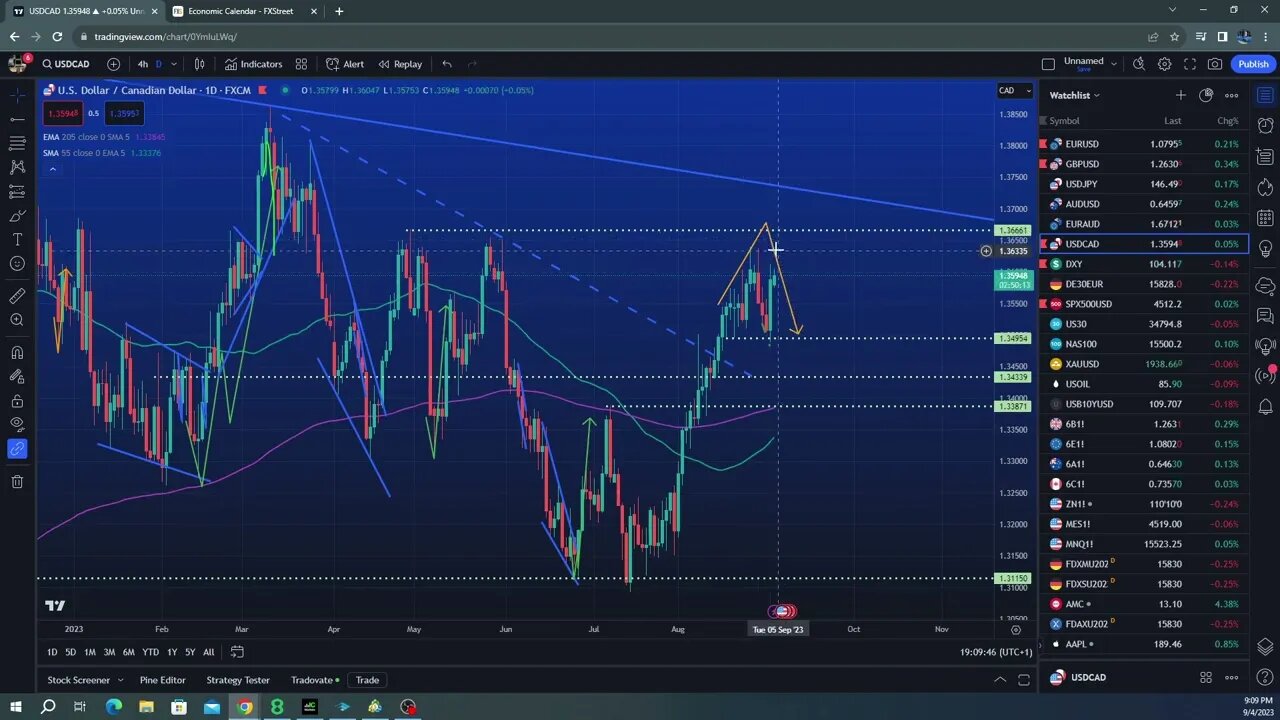Open the chats panel in right sidebar
Image resolution: width=1280 pixels, height=720 pixels.
pos(1265,315)
